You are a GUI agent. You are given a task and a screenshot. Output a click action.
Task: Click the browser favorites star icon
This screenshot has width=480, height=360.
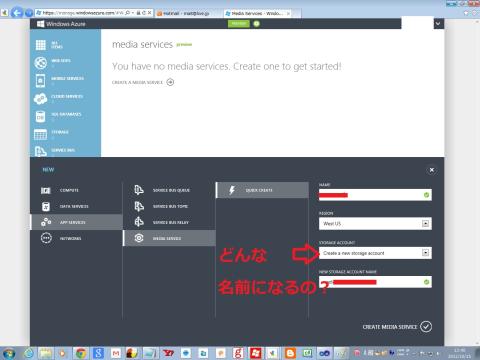pyautogui.click(x=466, y=13)
